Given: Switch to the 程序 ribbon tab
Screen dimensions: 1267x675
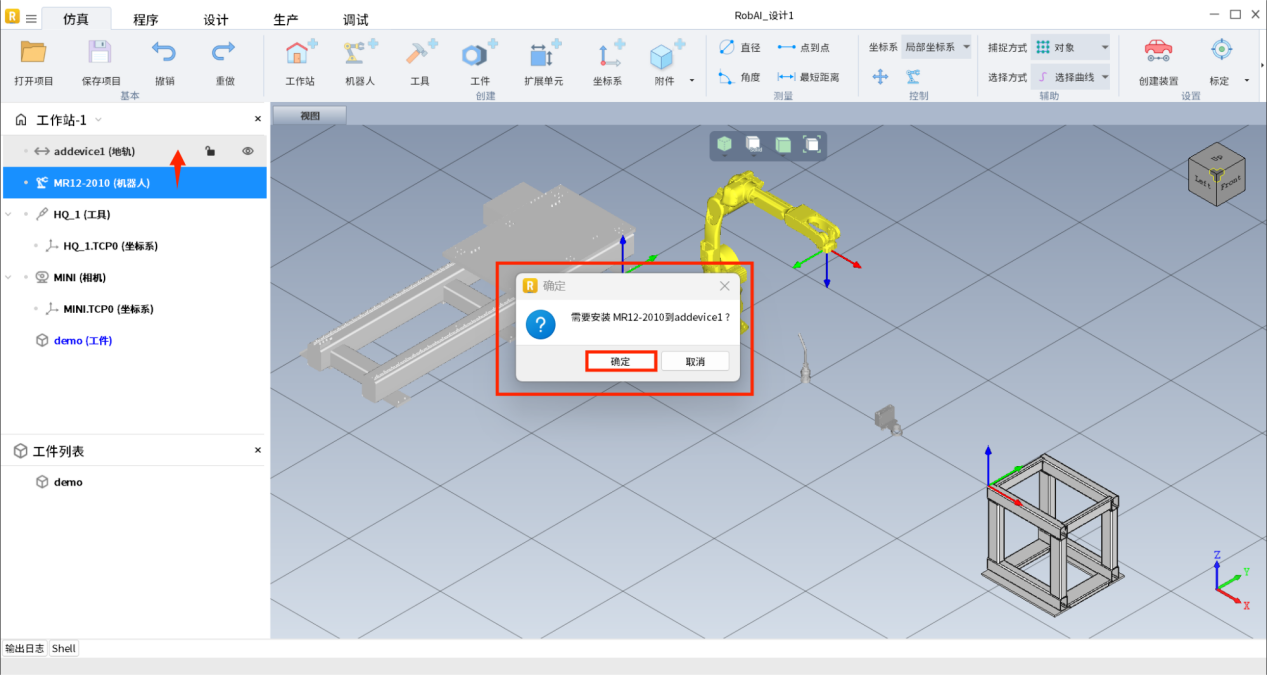Looking at the screenshot, I should pyautogui.click(x=146, y=20).
